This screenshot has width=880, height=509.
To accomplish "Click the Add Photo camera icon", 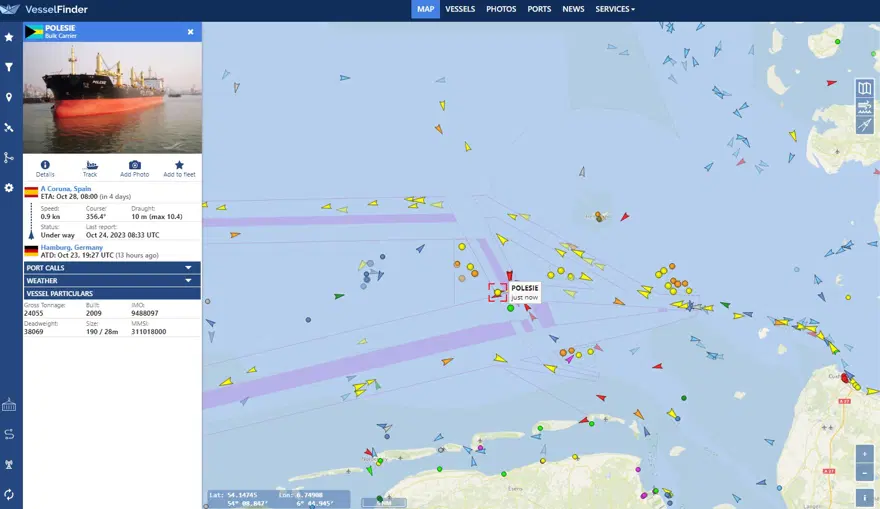I will click(135, 165).
